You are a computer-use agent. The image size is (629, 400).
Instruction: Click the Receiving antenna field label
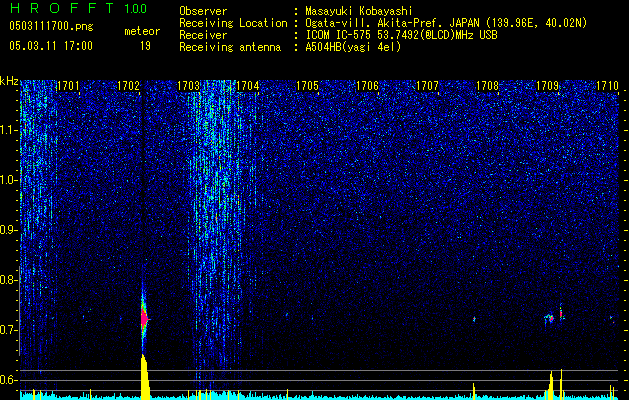pyautogui.click(x=230, y=47)
